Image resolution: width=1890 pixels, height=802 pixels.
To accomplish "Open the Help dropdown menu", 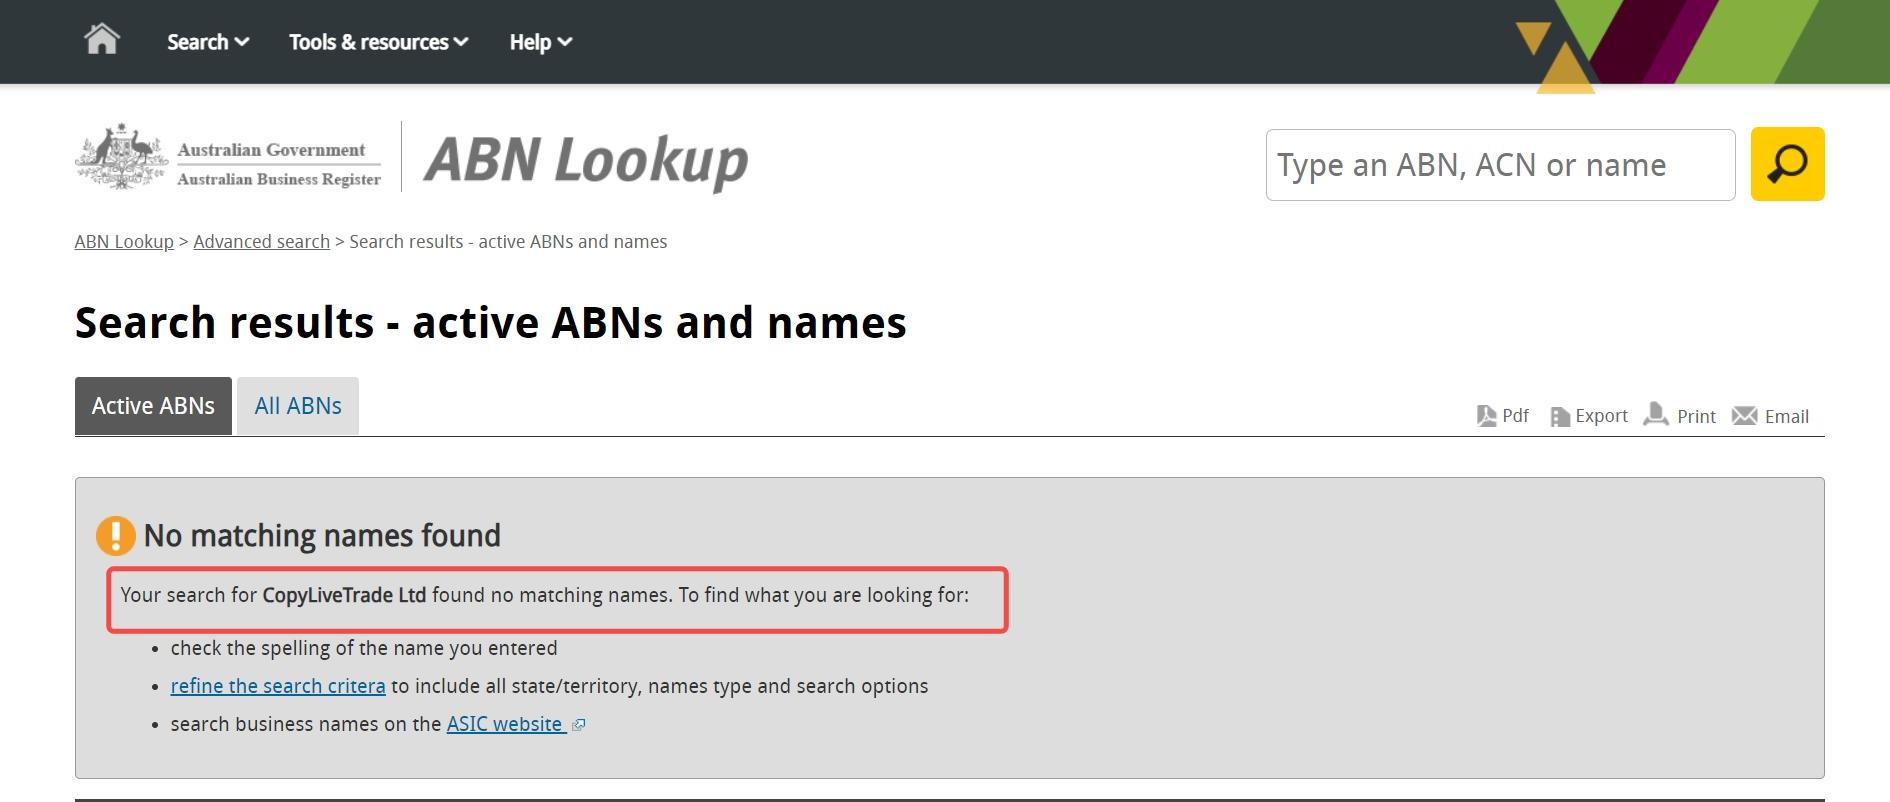I will pos(540,42).
